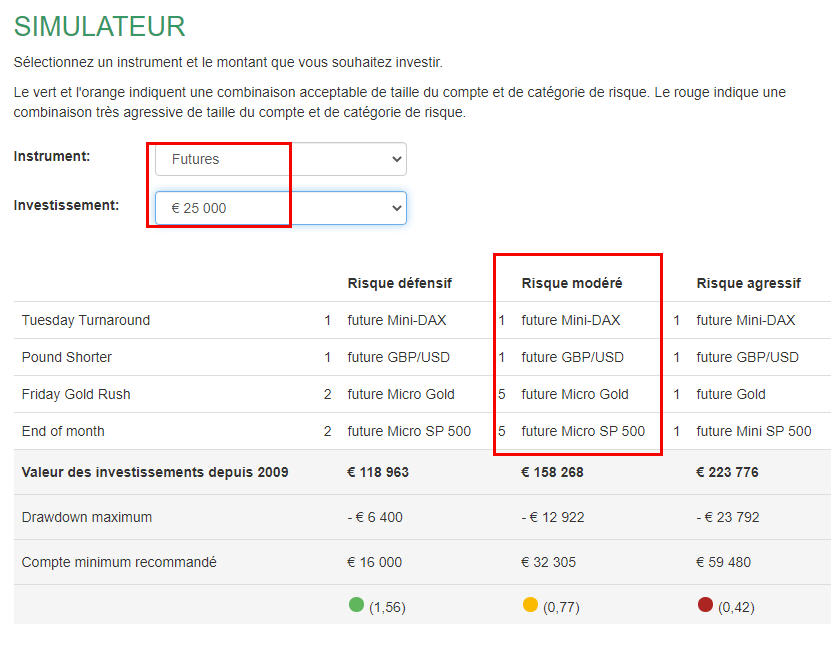The image size is (839, 652).
Task: Select the € 158 268 value
Action: pos(552,472)
